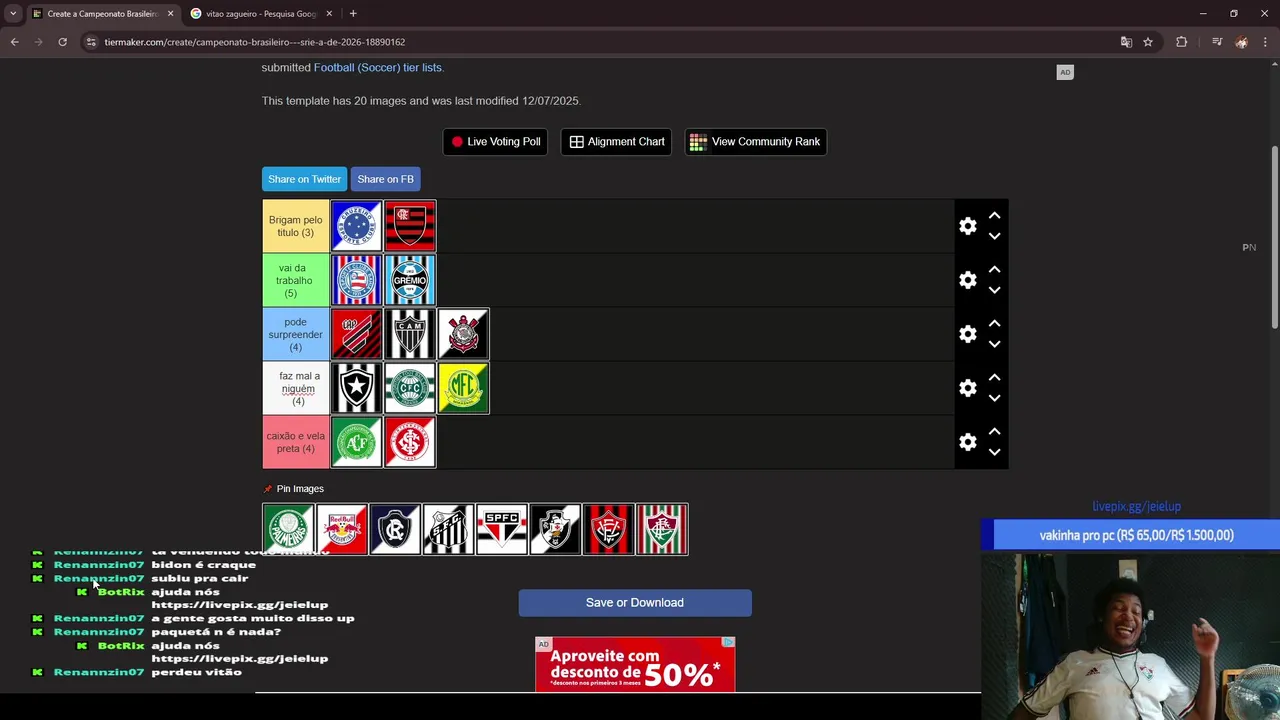The height and width of the screenshot is (720, 1280).
Task: Move caixão e vela preta row up
Action: pyautogui.click(x=994, y=431)
